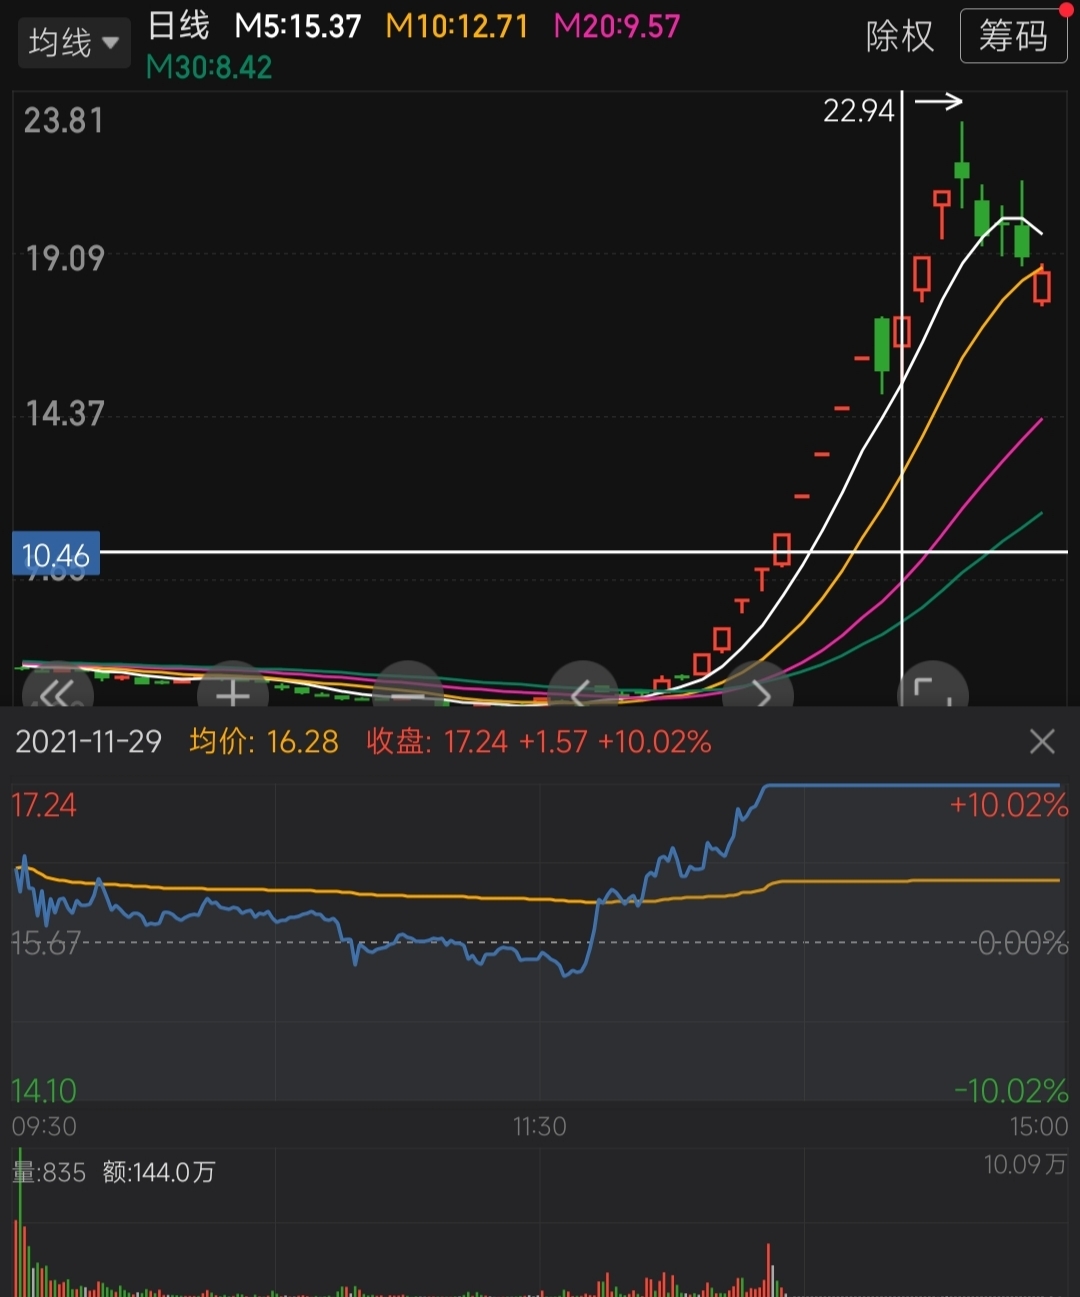Tap the 23.81 price axis label
Viewport: 1080px width, 1297px height.
64,121
